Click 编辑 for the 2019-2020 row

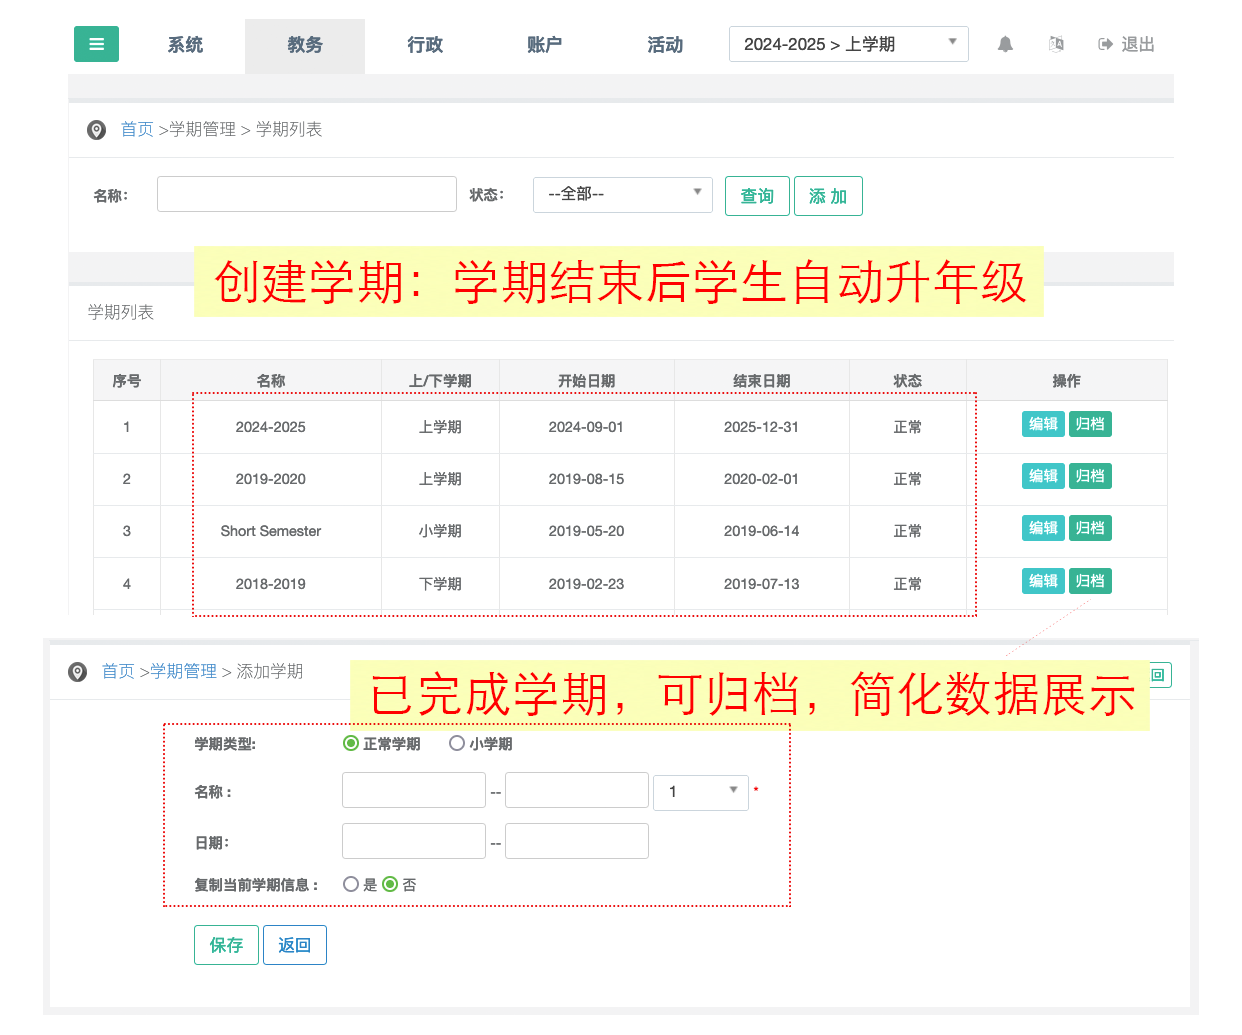pos(1043,476)
